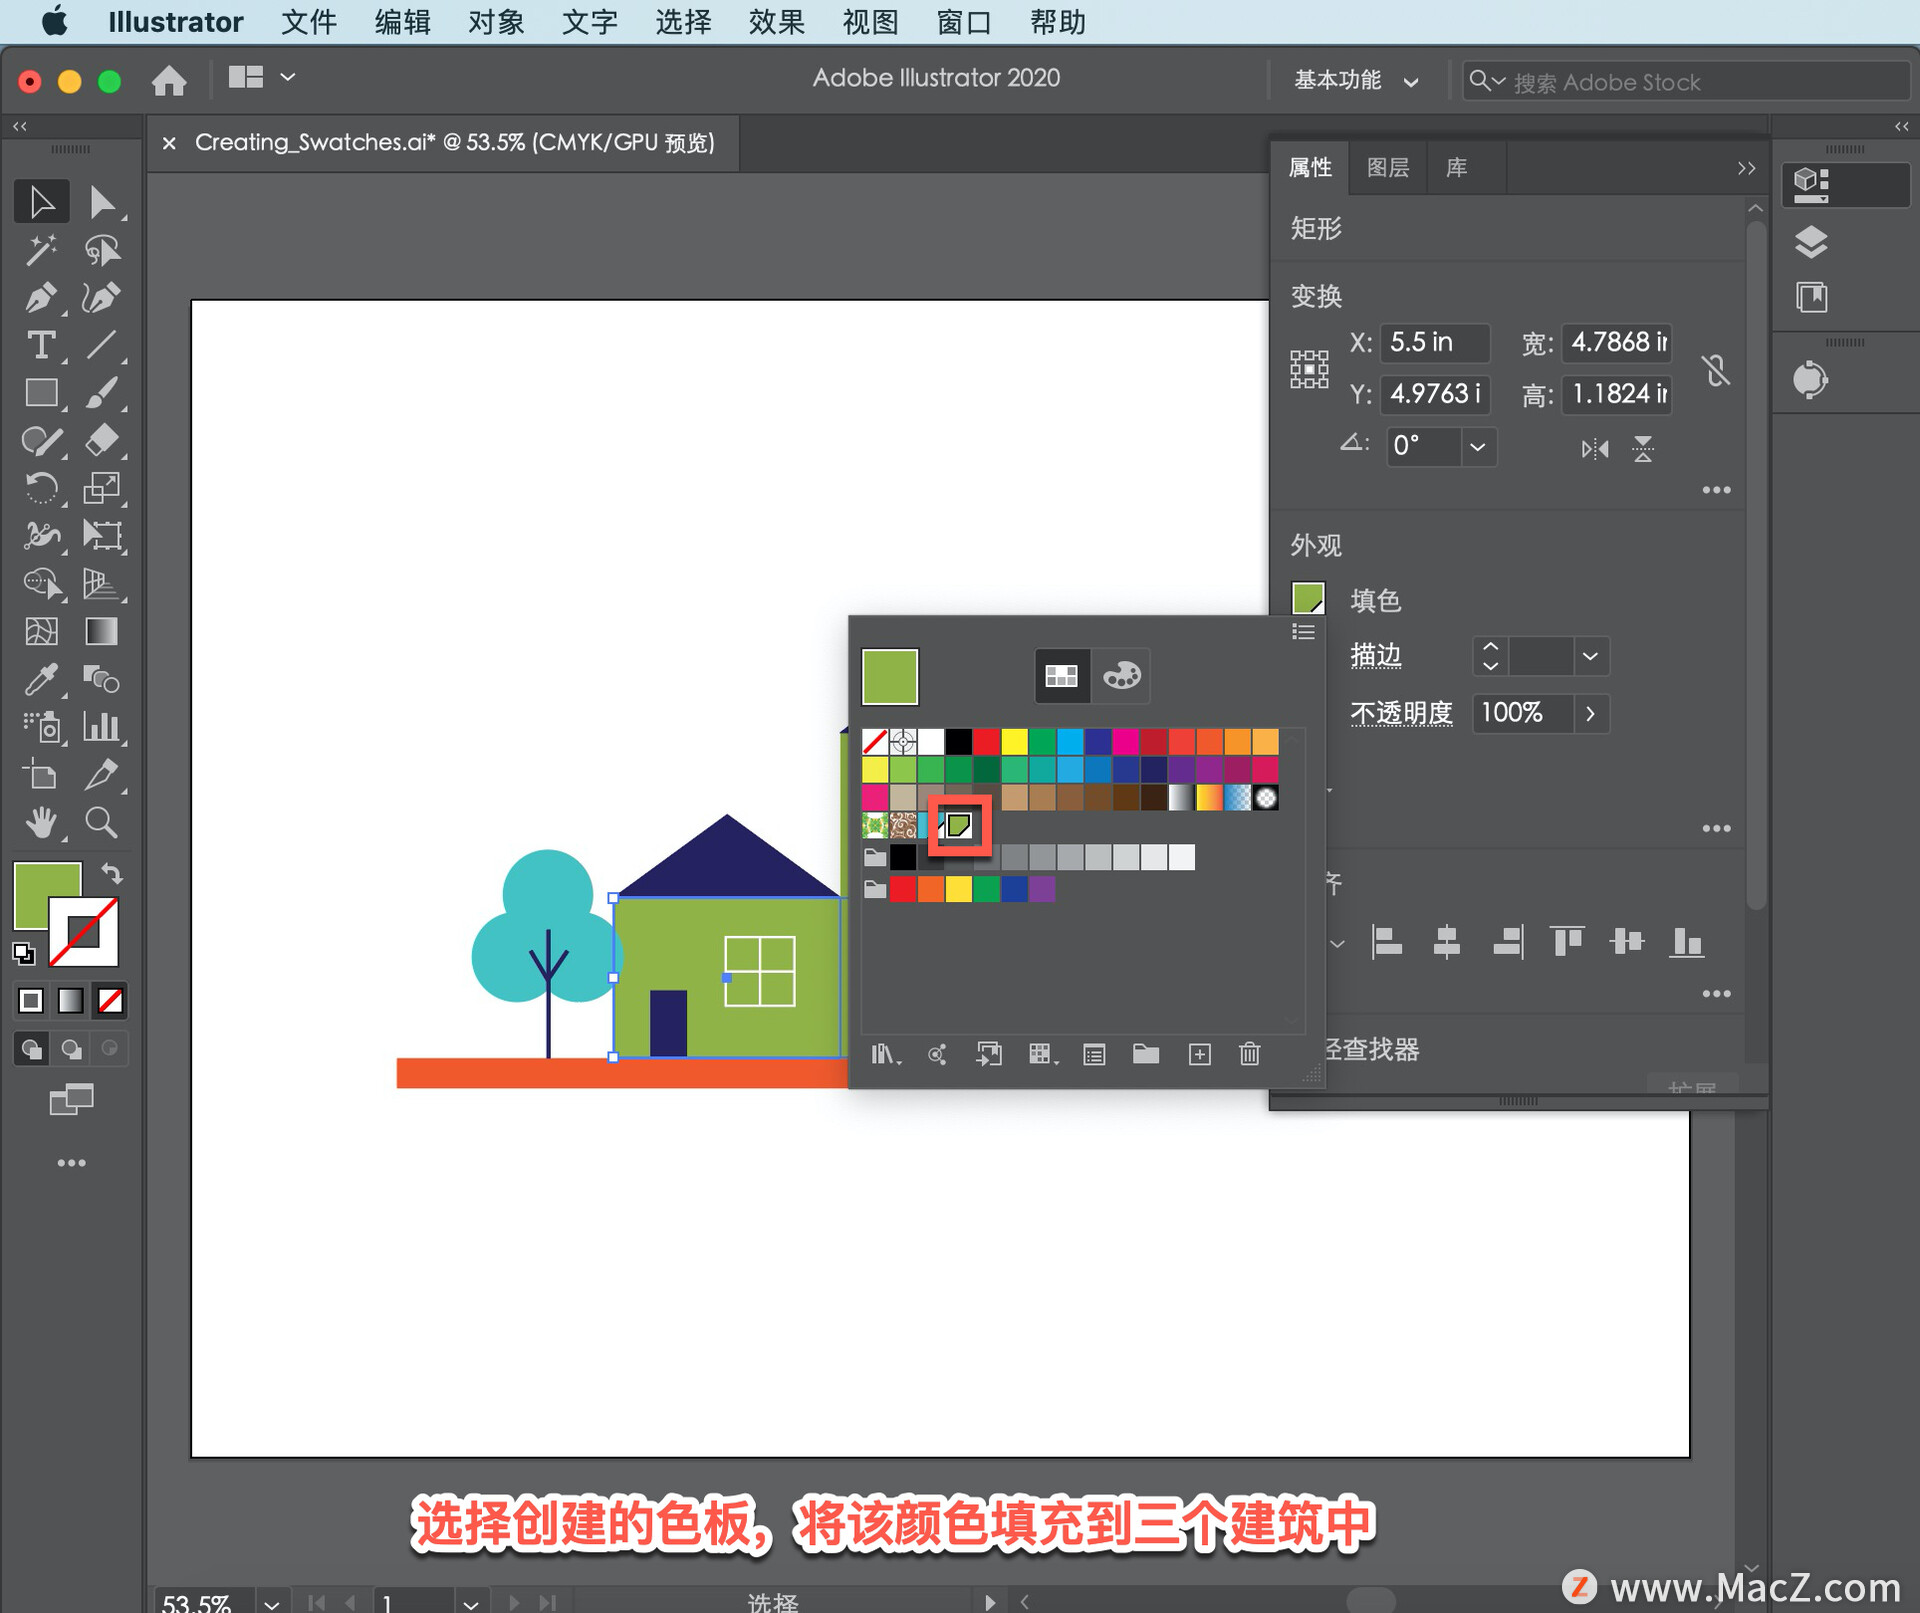Viewport: 1920px width, 1613px height.
Task: Pick the Gradient tool
Action: pyautogui.click(x=101, y=631)
